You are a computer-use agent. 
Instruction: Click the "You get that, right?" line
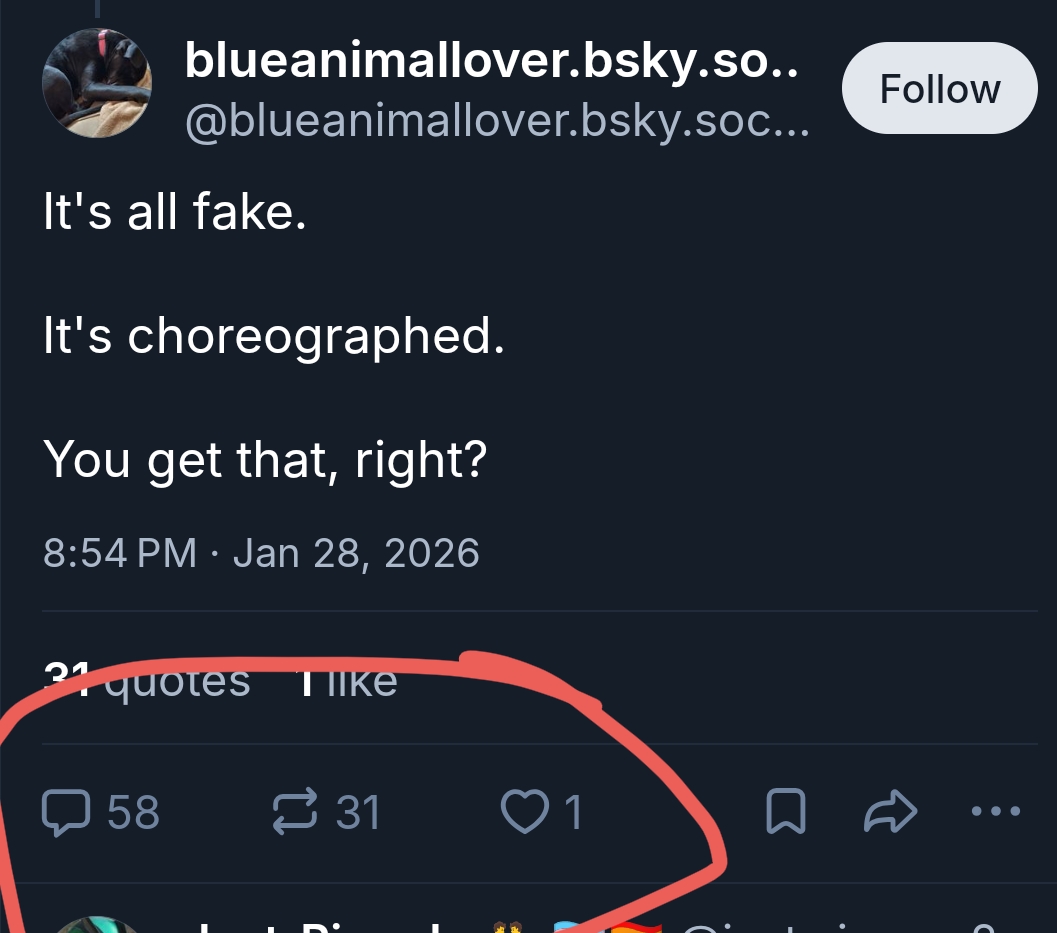coord(265,459)
